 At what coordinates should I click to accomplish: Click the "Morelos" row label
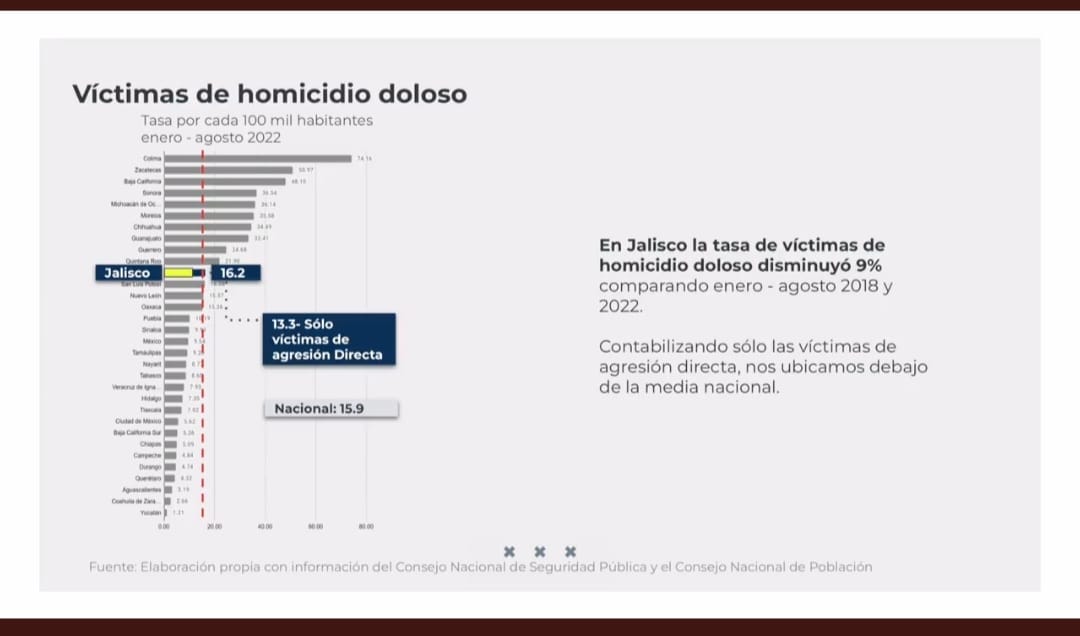tap(151, 216)
